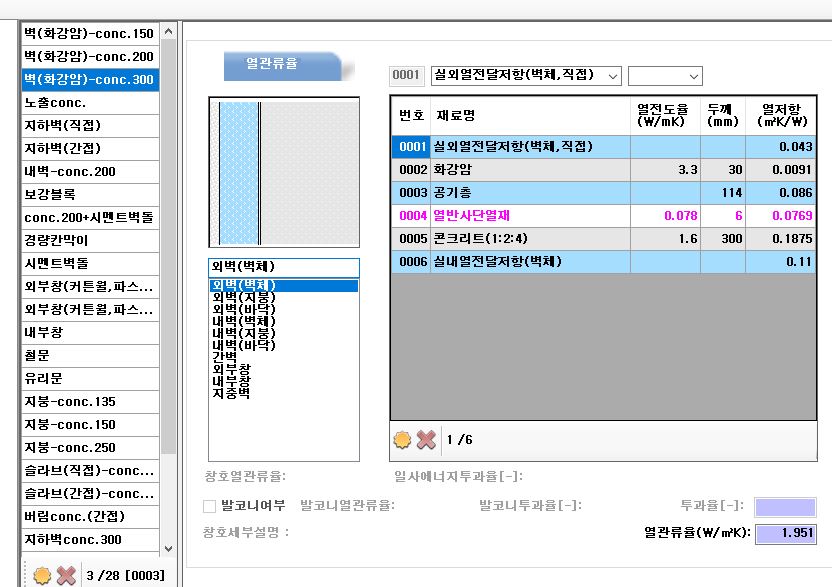The image size is (832, 587).
Task: Click the add-layer icon below the material table
Action: 403,439
